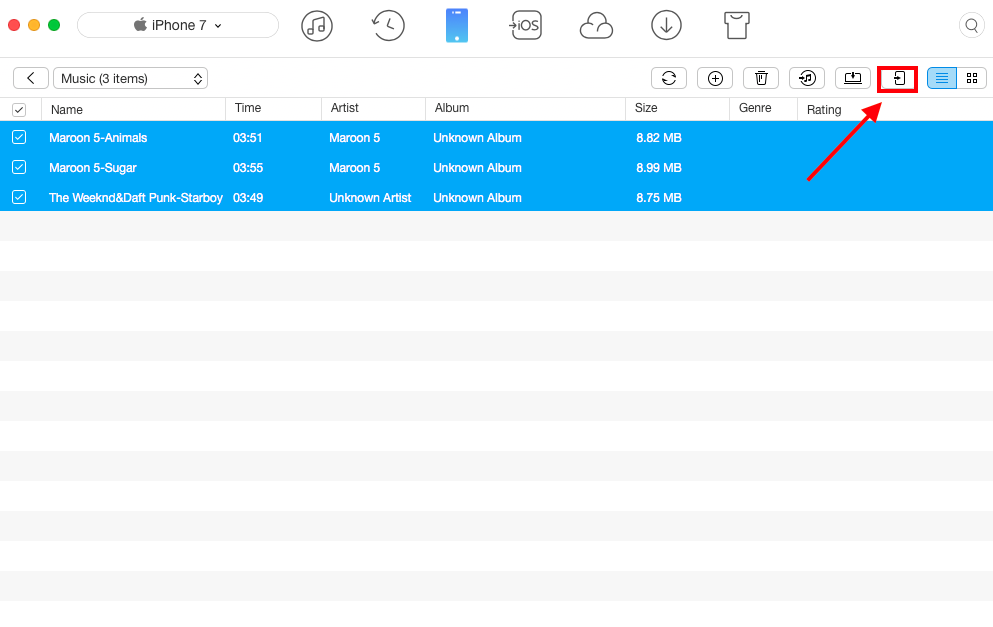Delete selected songs with trash icon
The height and width of the screenshot is (627, 993).
click(761, 78)
